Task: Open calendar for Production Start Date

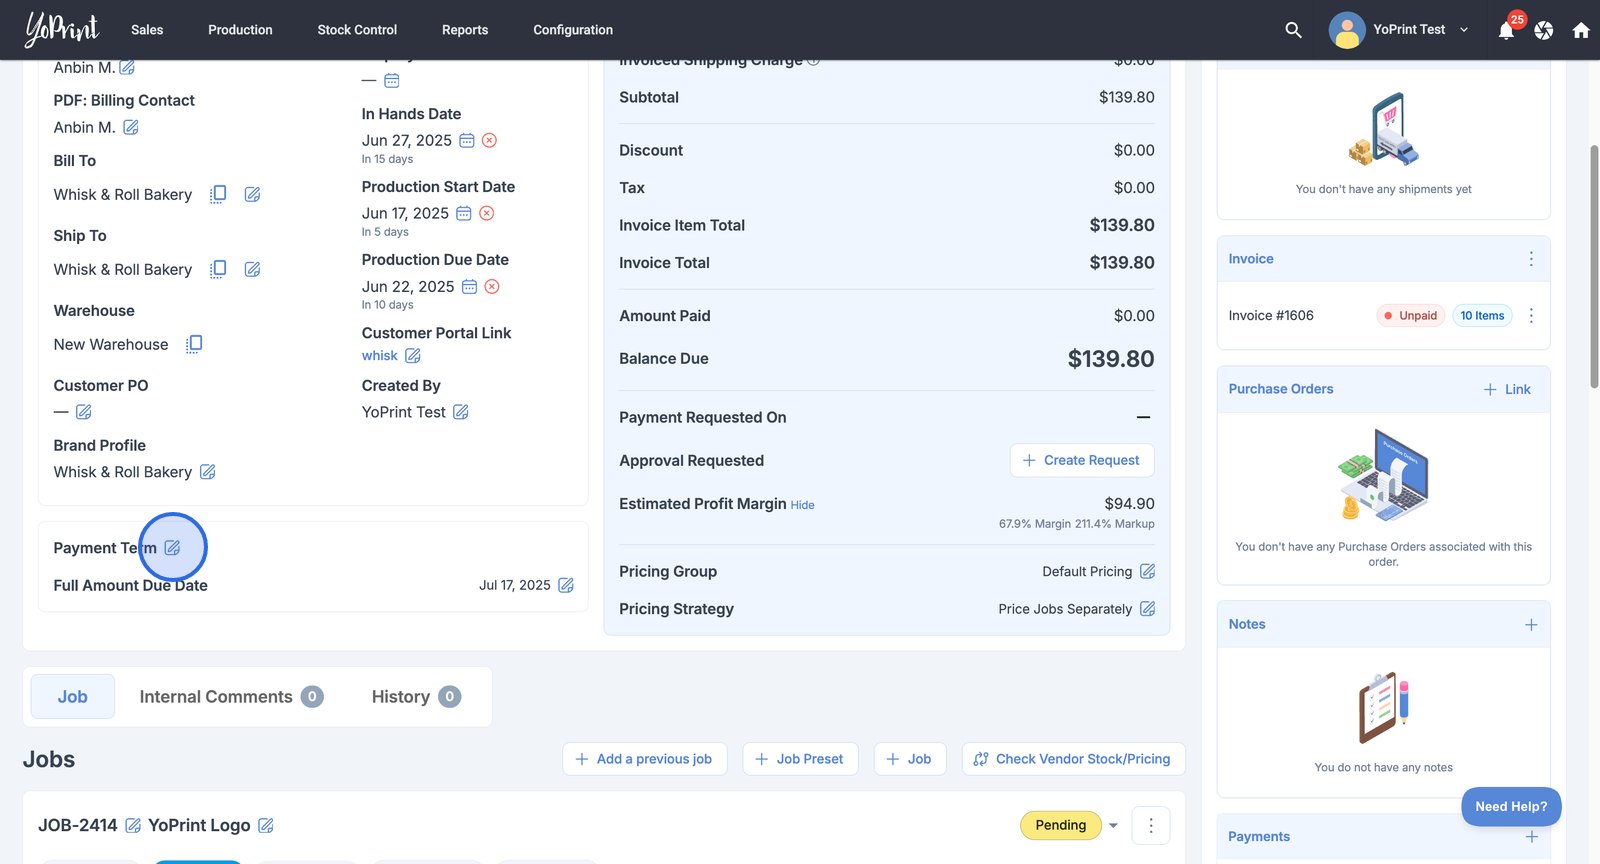Action: (464, 213)
